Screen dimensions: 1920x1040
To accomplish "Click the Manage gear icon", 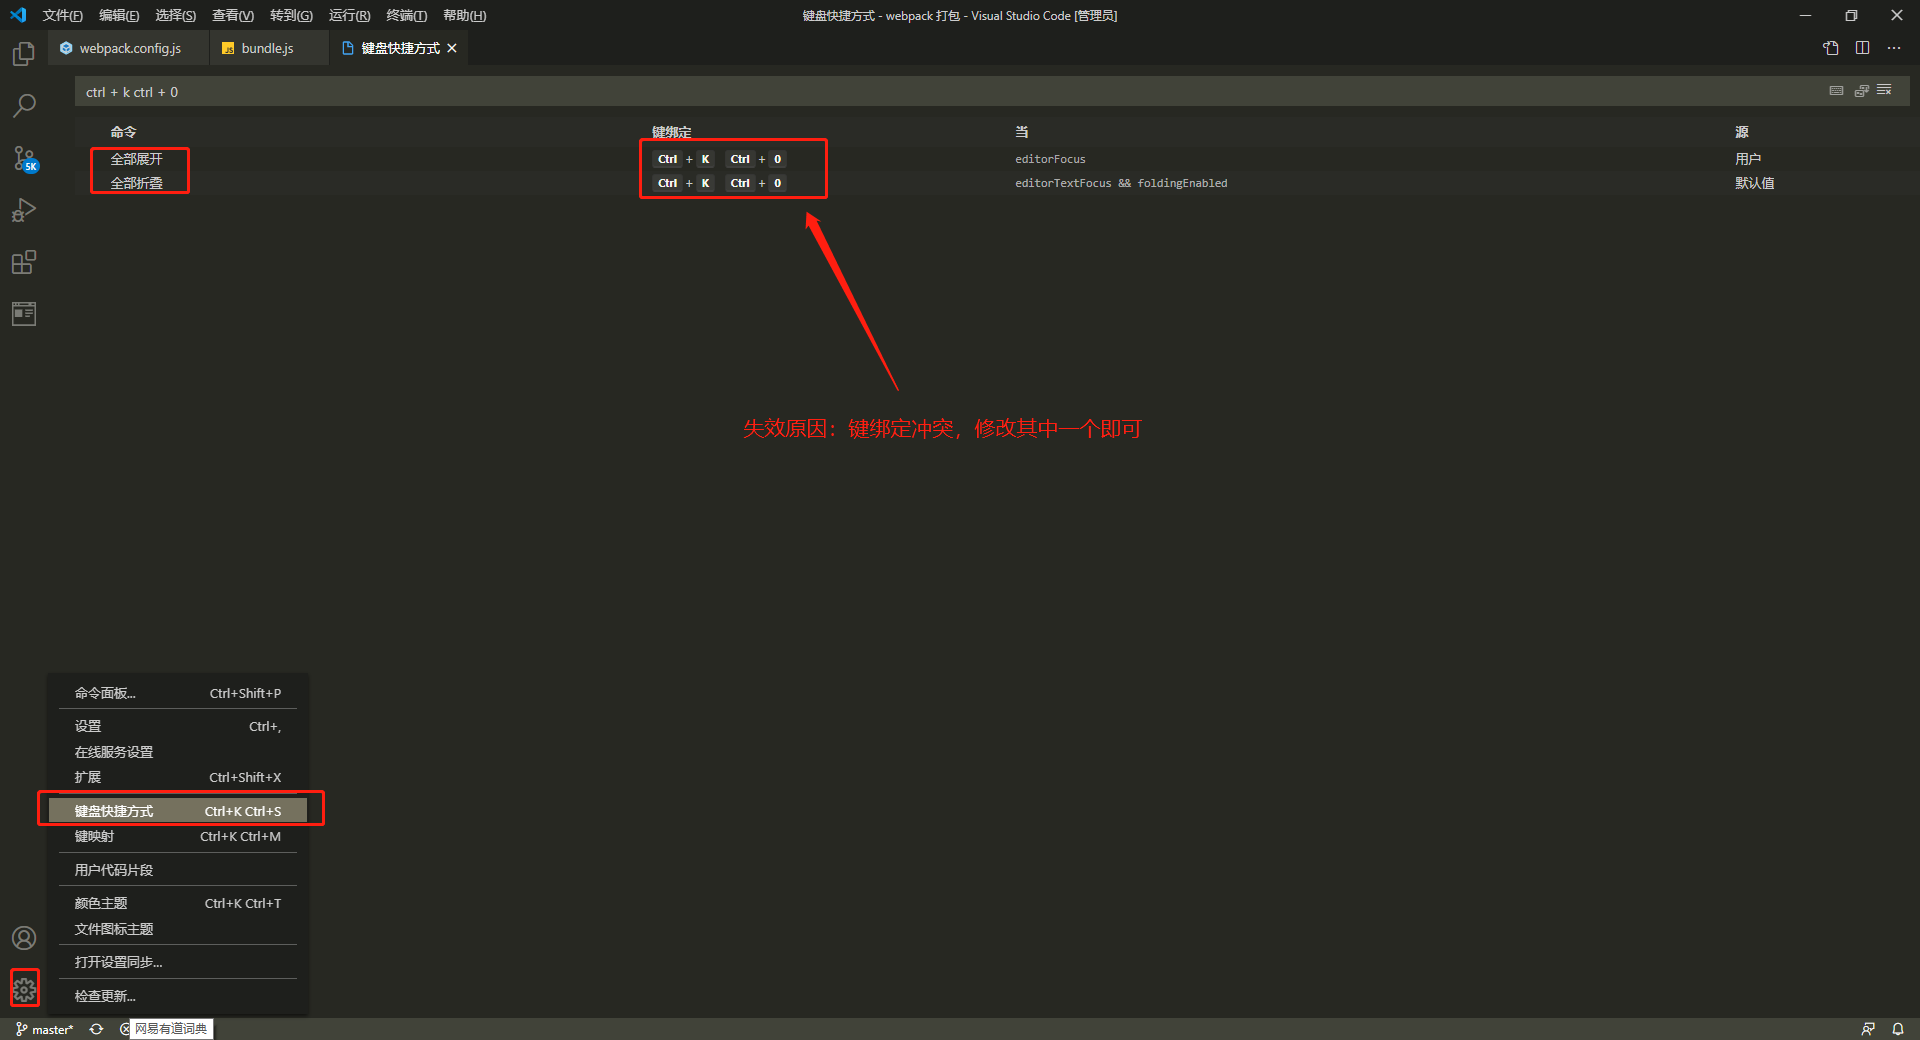I will pos(24,989).
